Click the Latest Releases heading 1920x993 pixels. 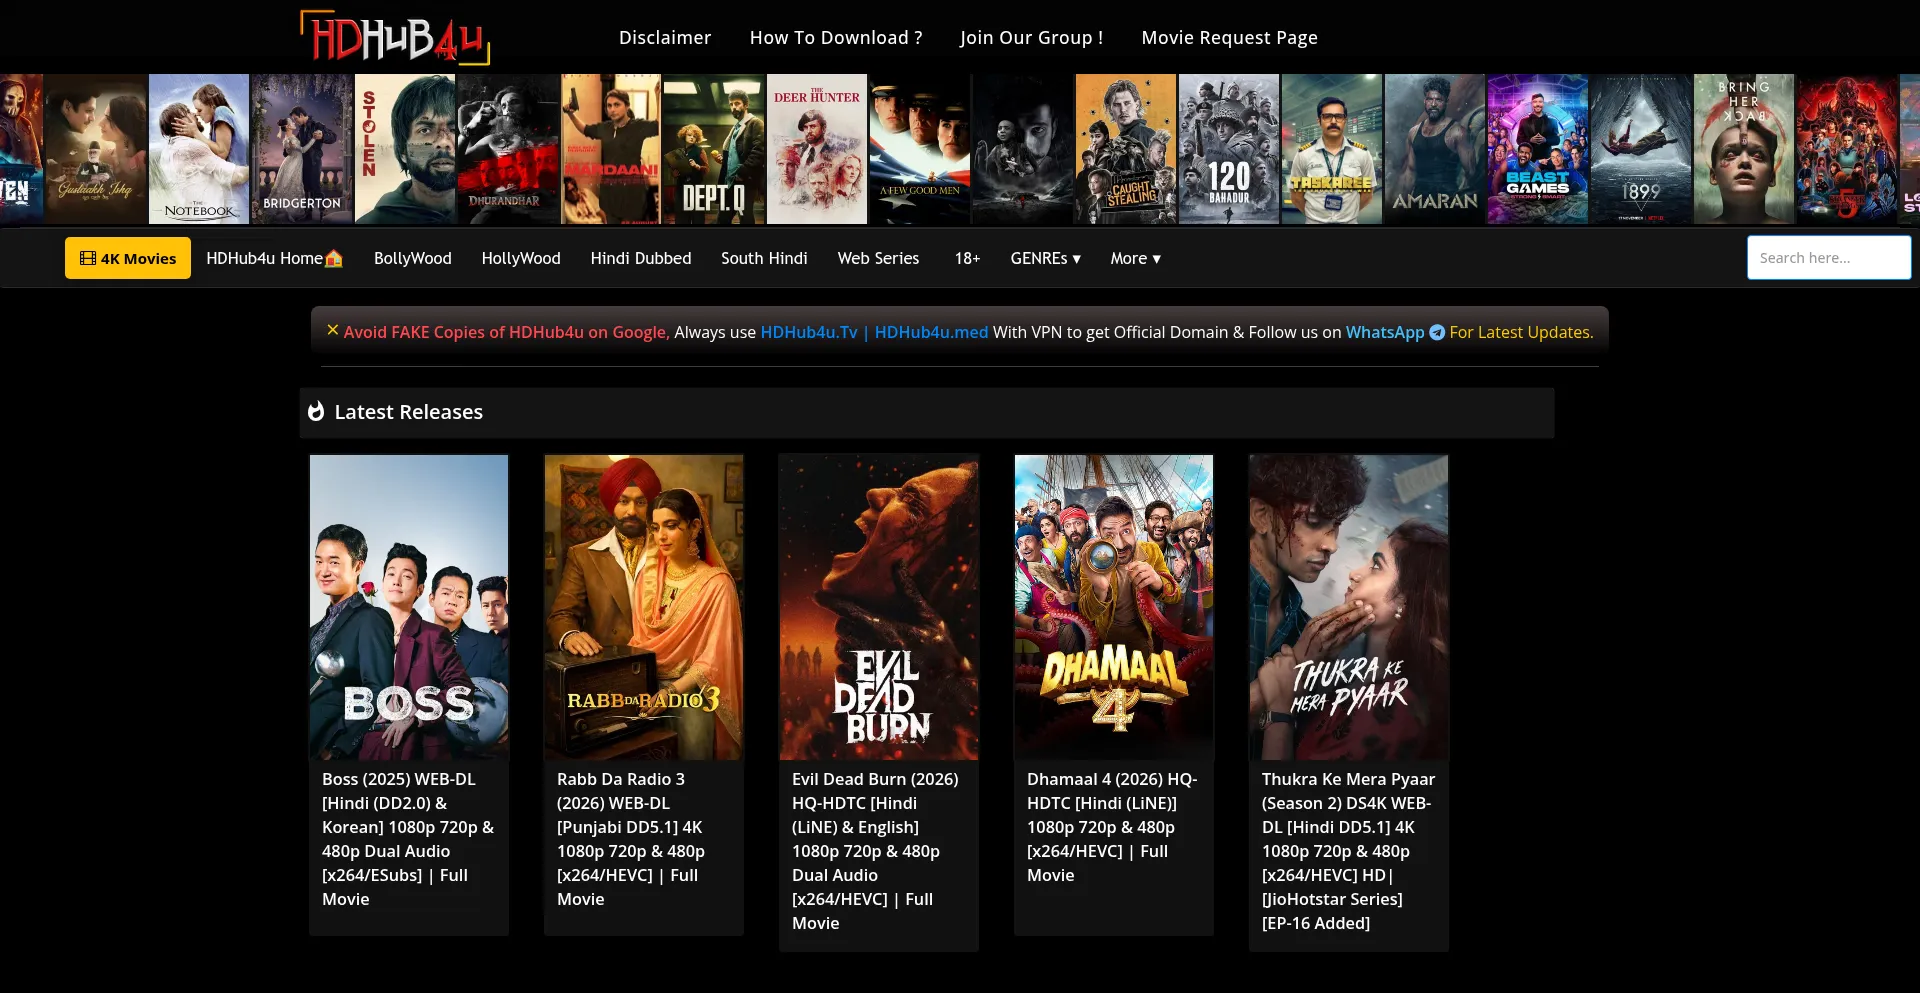point(409,412)
